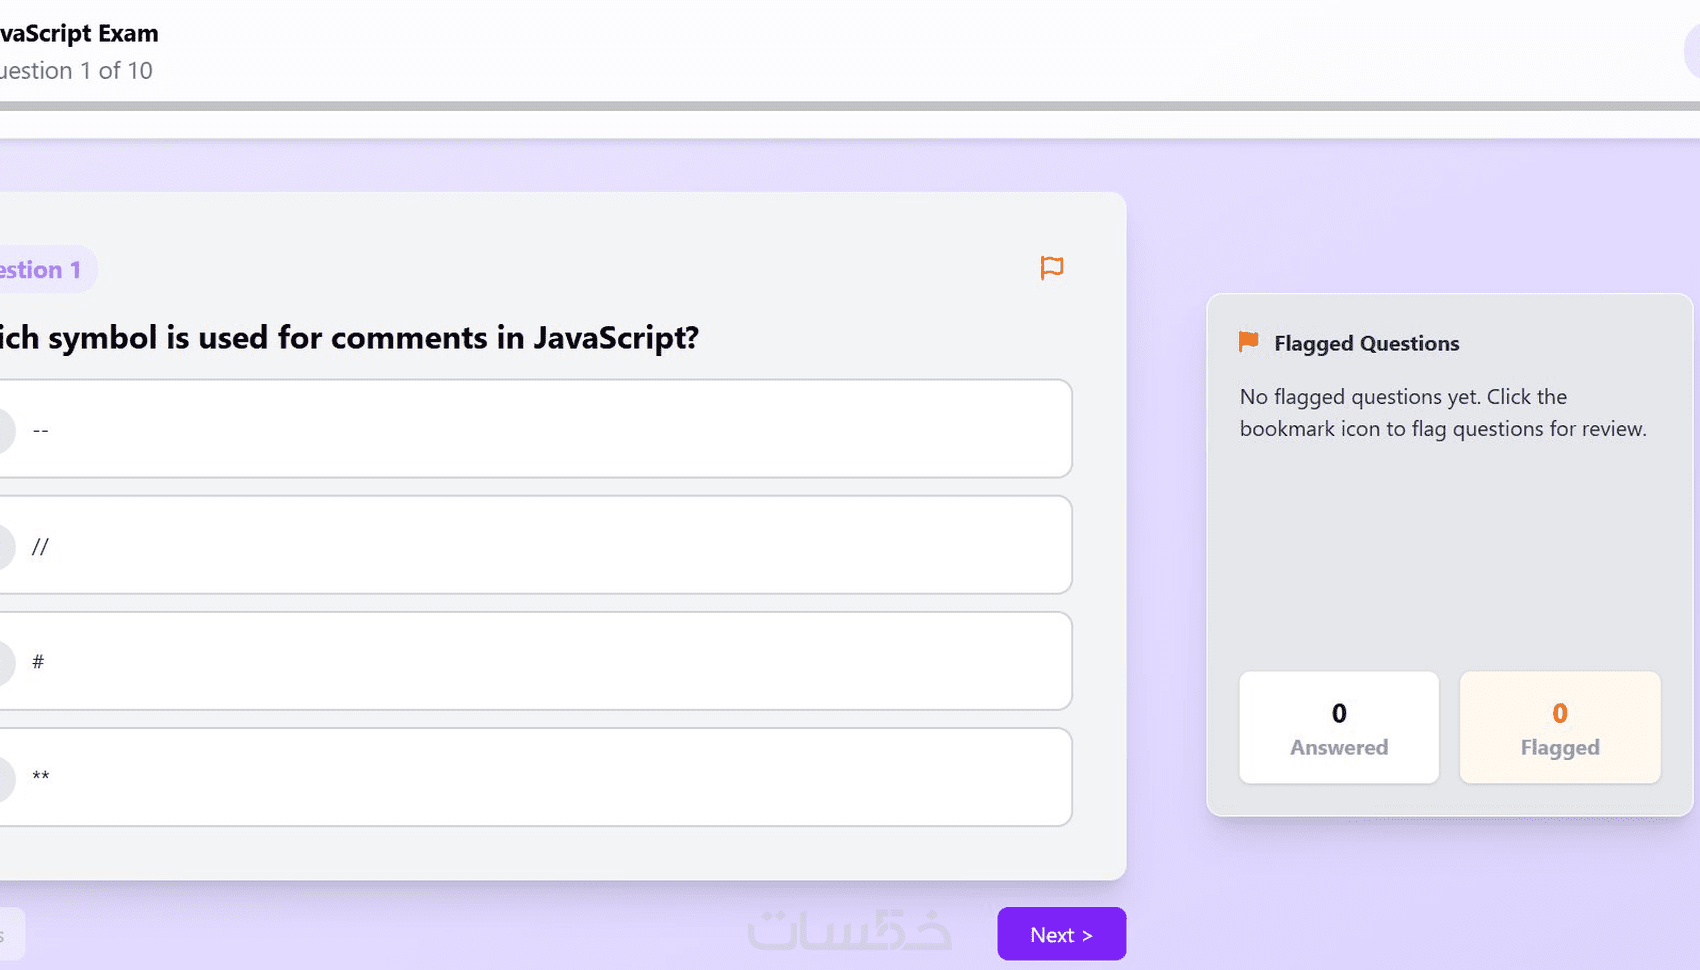Click the JavaScript Exam title
Image resolution: width=1700 pixels, height=970 pixels.
[x=78, y=33]
